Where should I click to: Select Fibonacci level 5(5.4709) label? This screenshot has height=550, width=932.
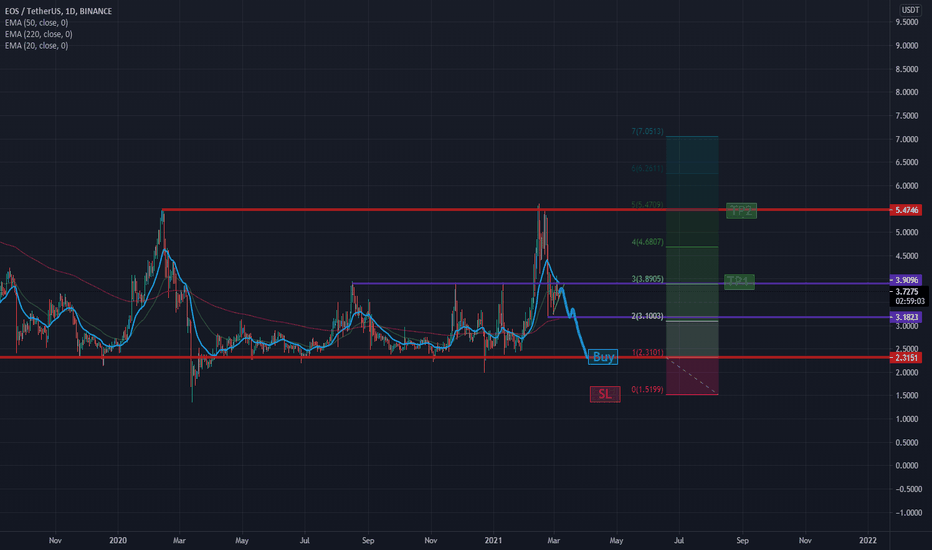point(647,205)
